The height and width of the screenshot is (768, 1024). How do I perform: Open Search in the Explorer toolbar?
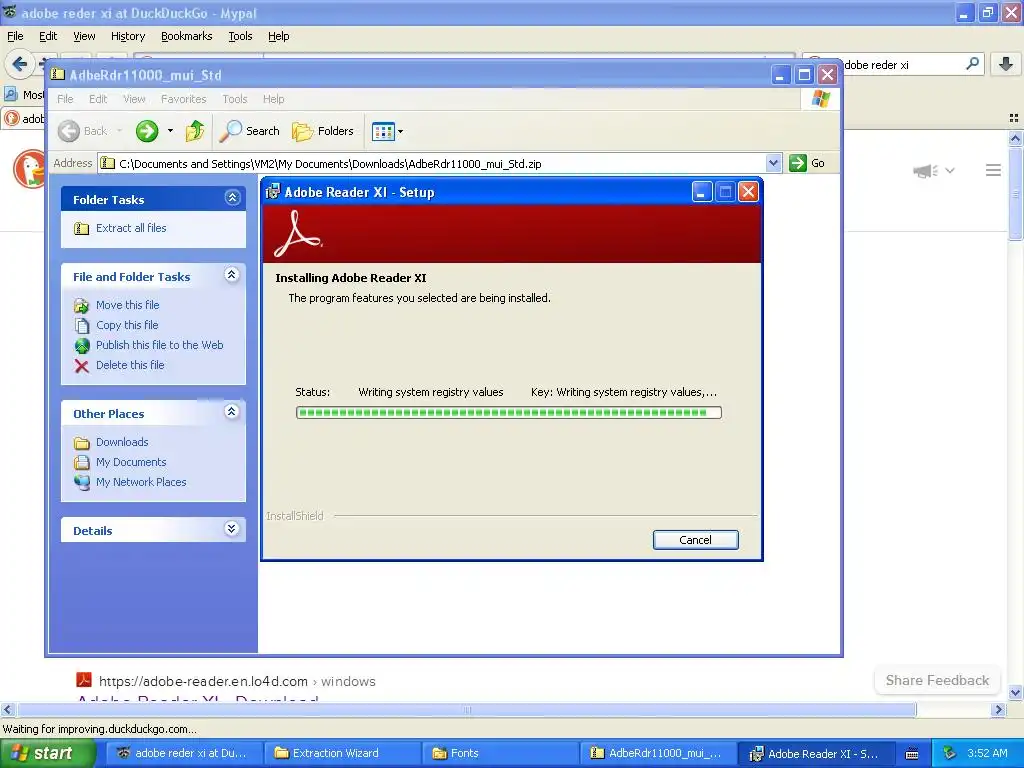click(x=249, y=131)
